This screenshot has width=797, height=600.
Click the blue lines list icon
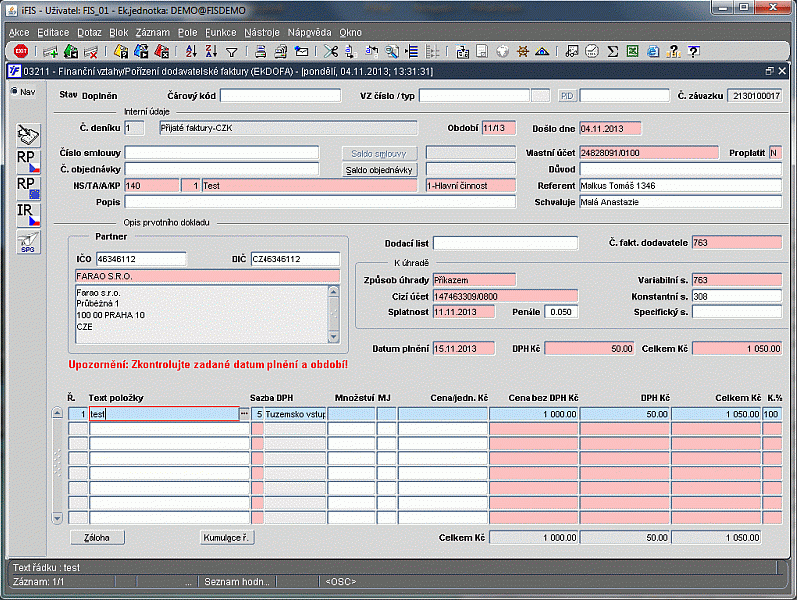pos(412,51)
